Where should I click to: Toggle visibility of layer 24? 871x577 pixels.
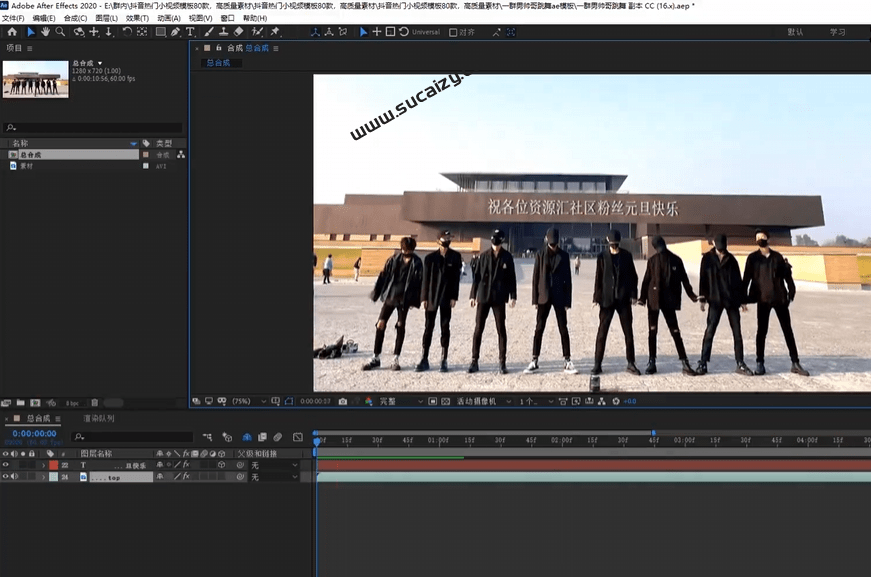point(6,477)
